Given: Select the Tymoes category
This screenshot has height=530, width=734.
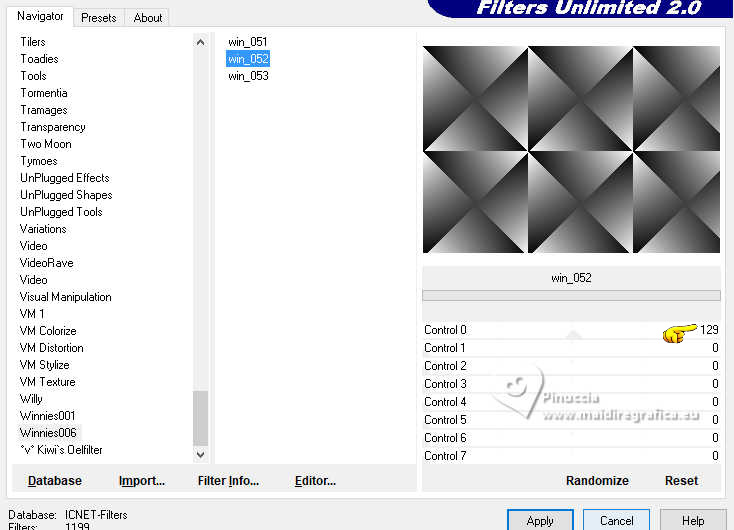Looking at the screenshot, I should coord(39,161).
